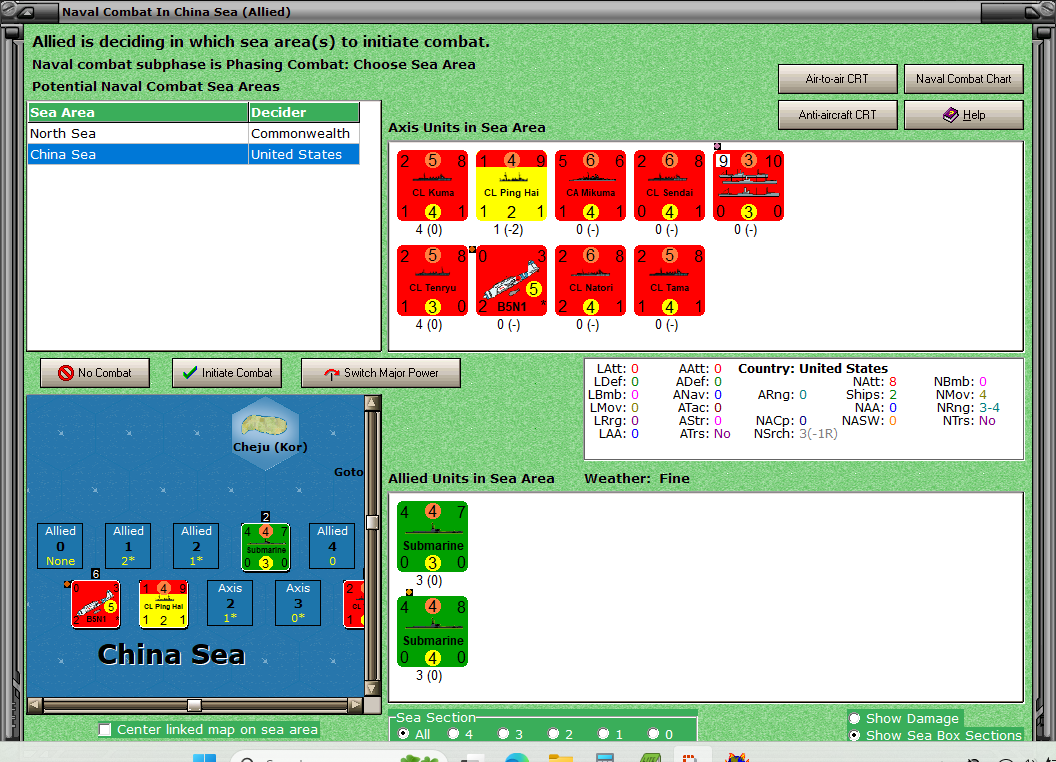
Task: Select sea section 1 radio button
Action: pos(603,734)
